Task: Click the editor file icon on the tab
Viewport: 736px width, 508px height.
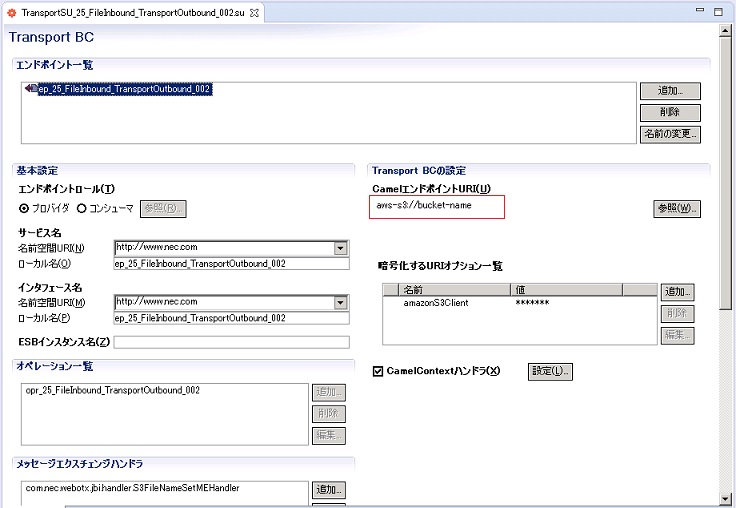Action: coord(11,12)
